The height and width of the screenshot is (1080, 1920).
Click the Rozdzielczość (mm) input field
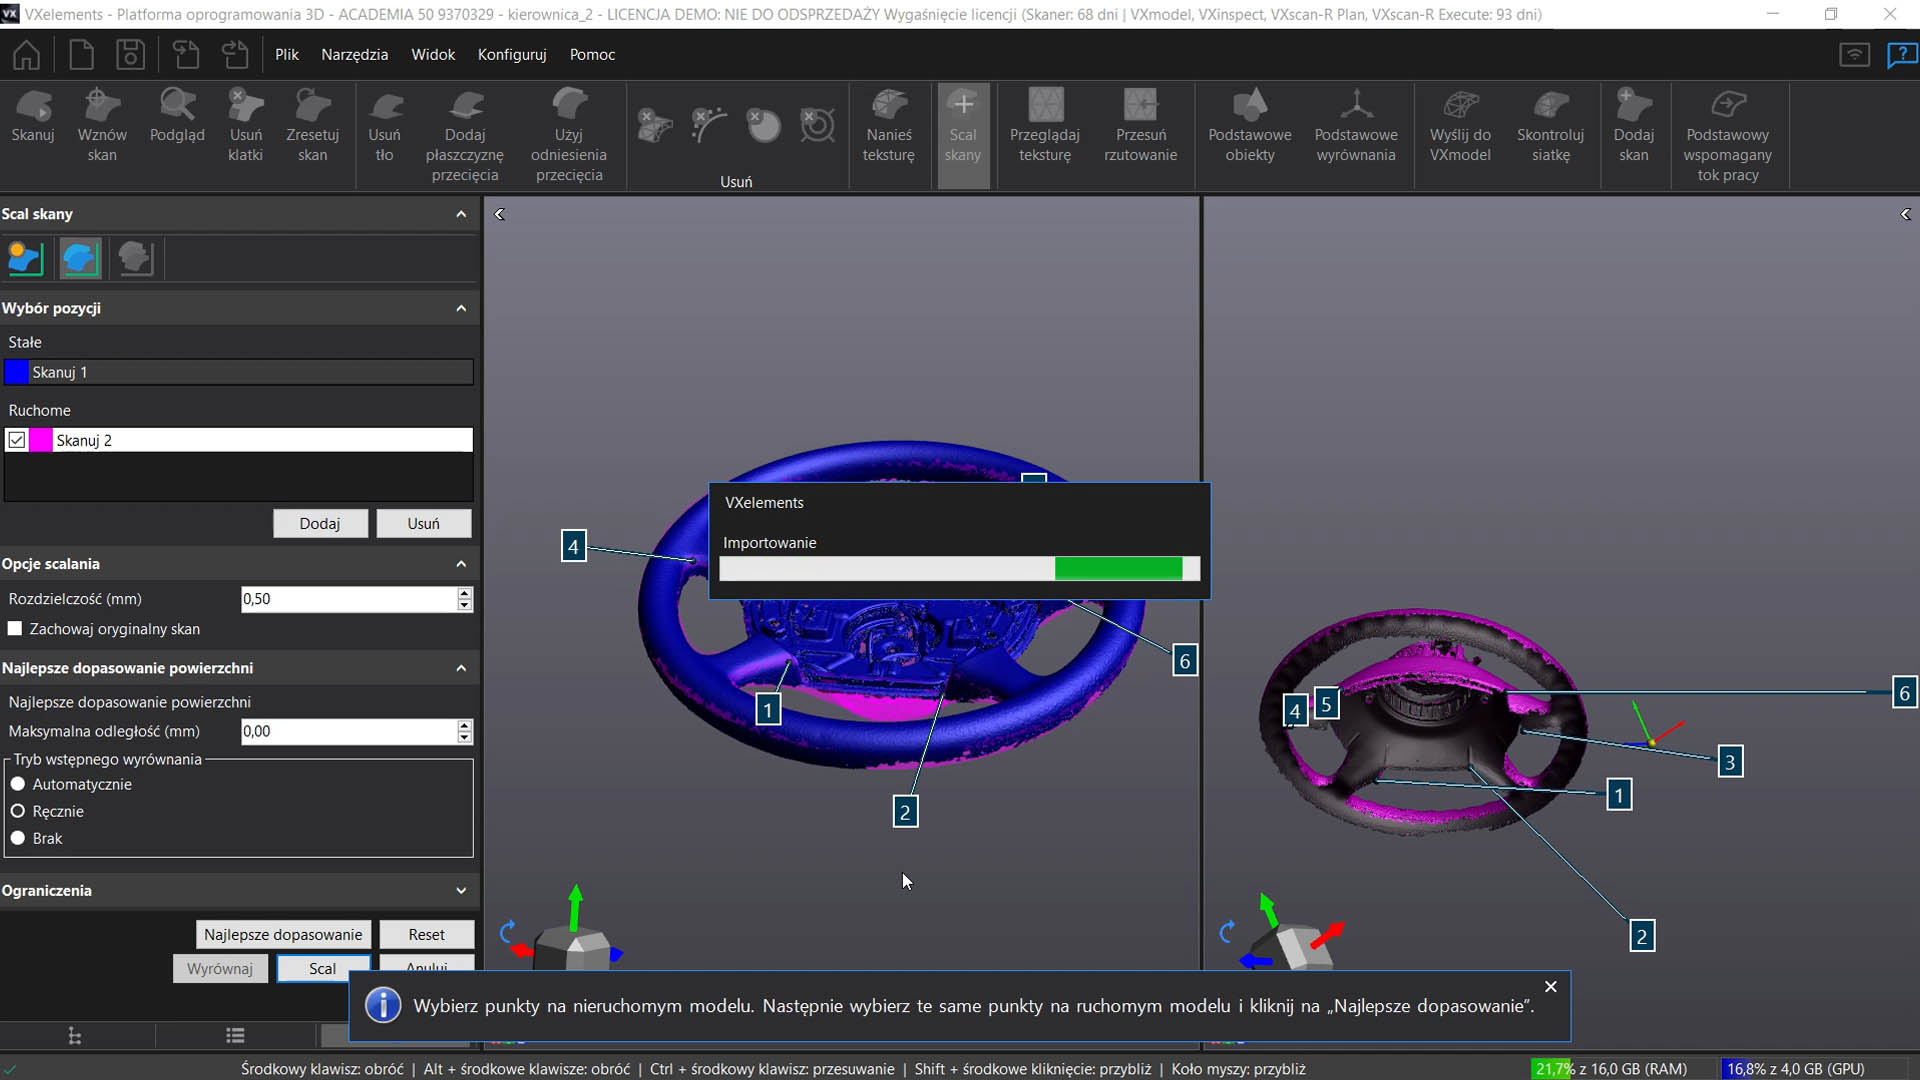coord(349,599)
